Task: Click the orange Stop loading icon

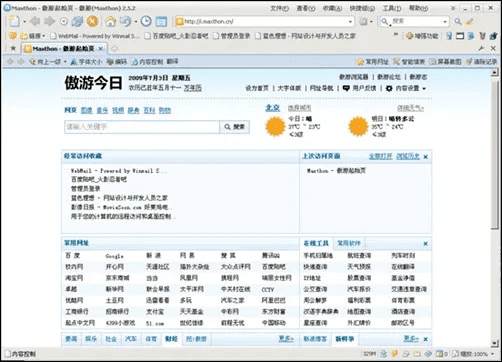Action: click(x=92, y=22)
